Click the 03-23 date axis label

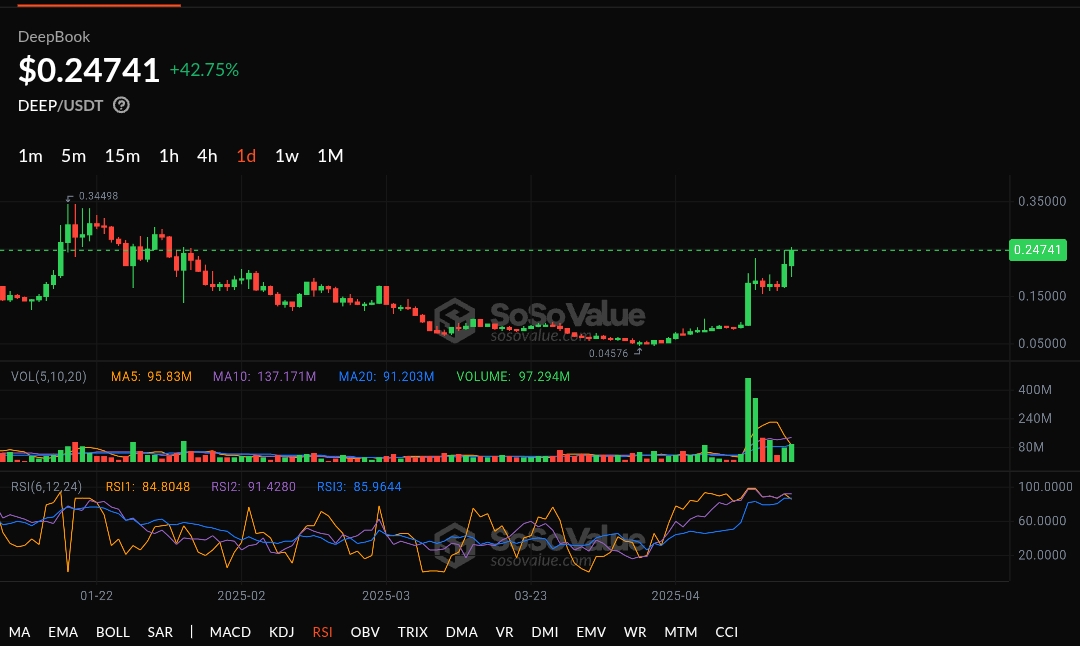coord(530,596)
